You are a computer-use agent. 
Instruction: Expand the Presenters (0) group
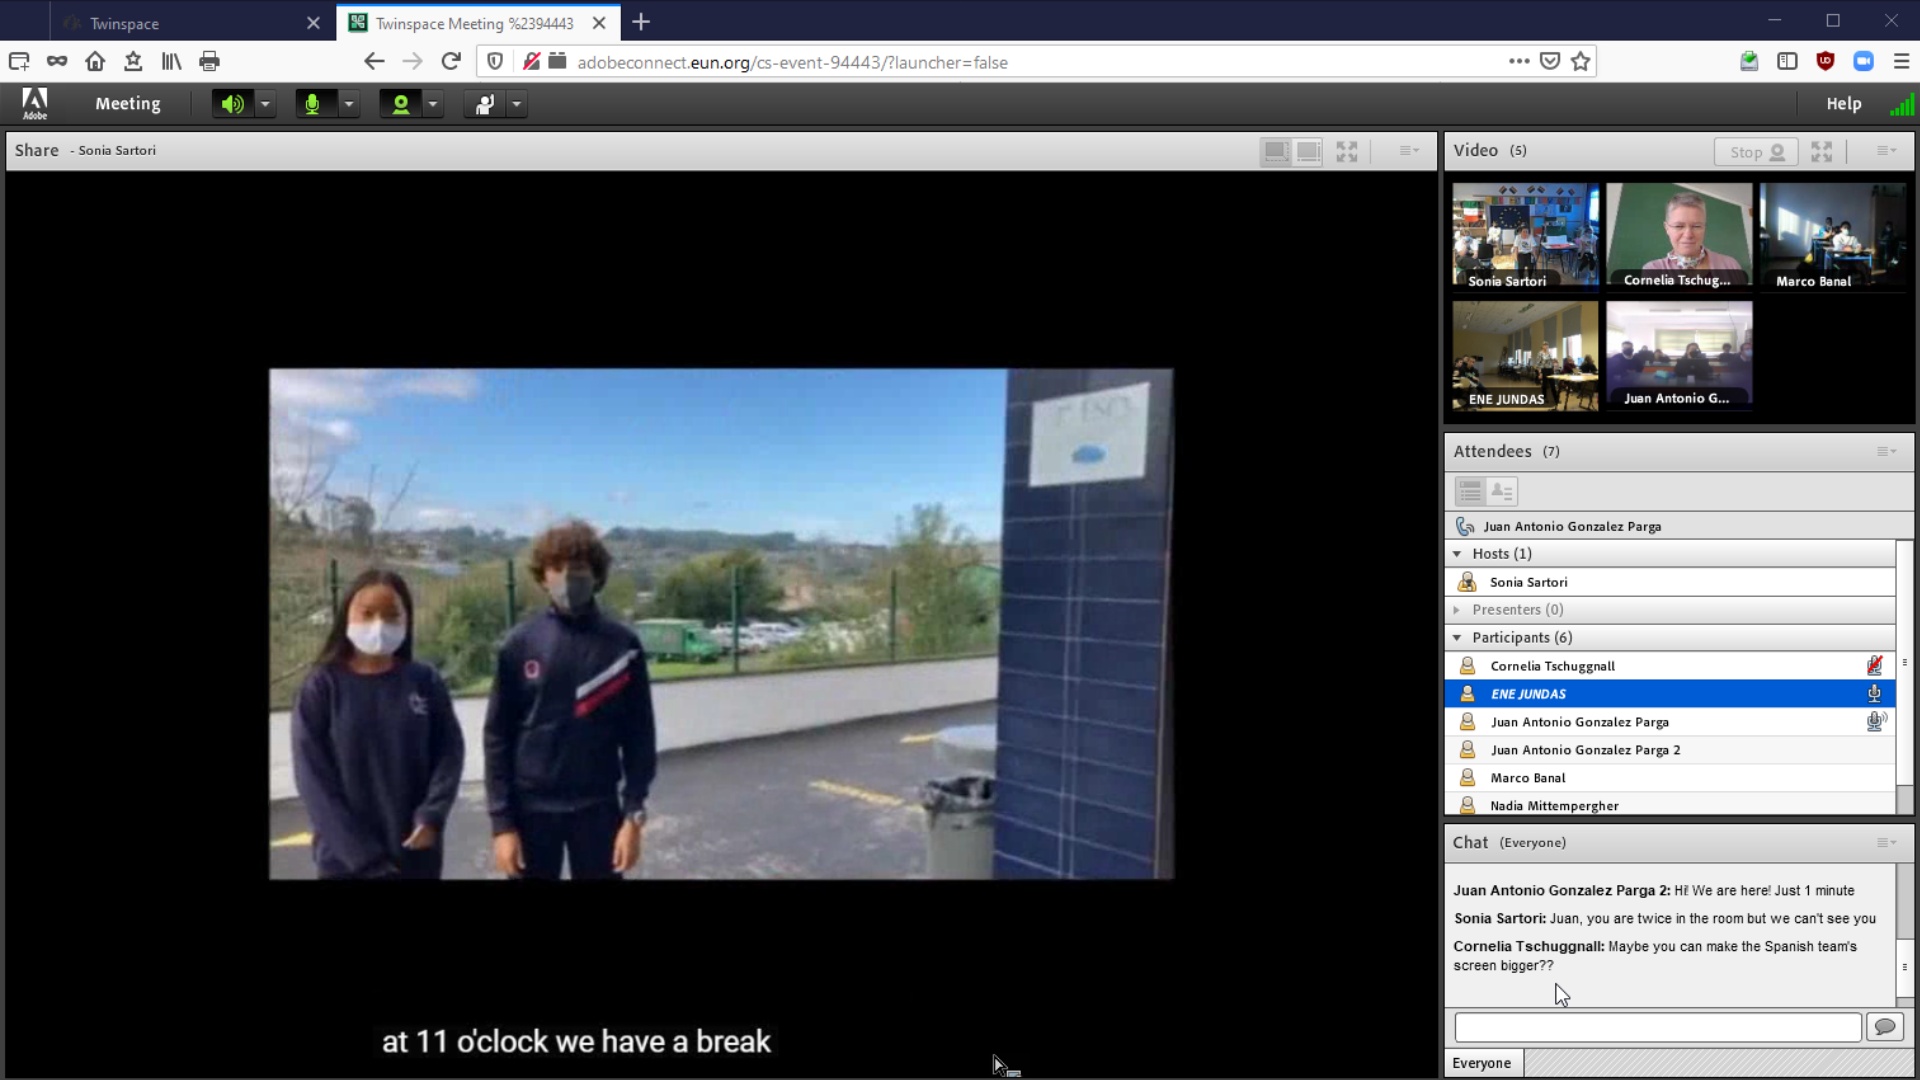pyautogui.click(x=1457, y=610)
